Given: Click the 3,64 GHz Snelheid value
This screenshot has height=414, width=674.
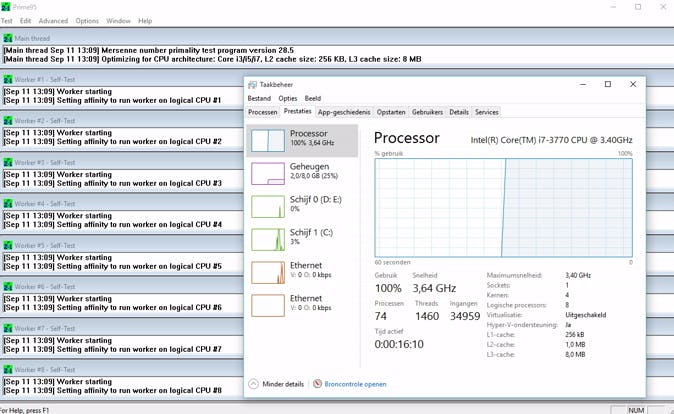Looking at the screenshot, I should coord(434,288).
